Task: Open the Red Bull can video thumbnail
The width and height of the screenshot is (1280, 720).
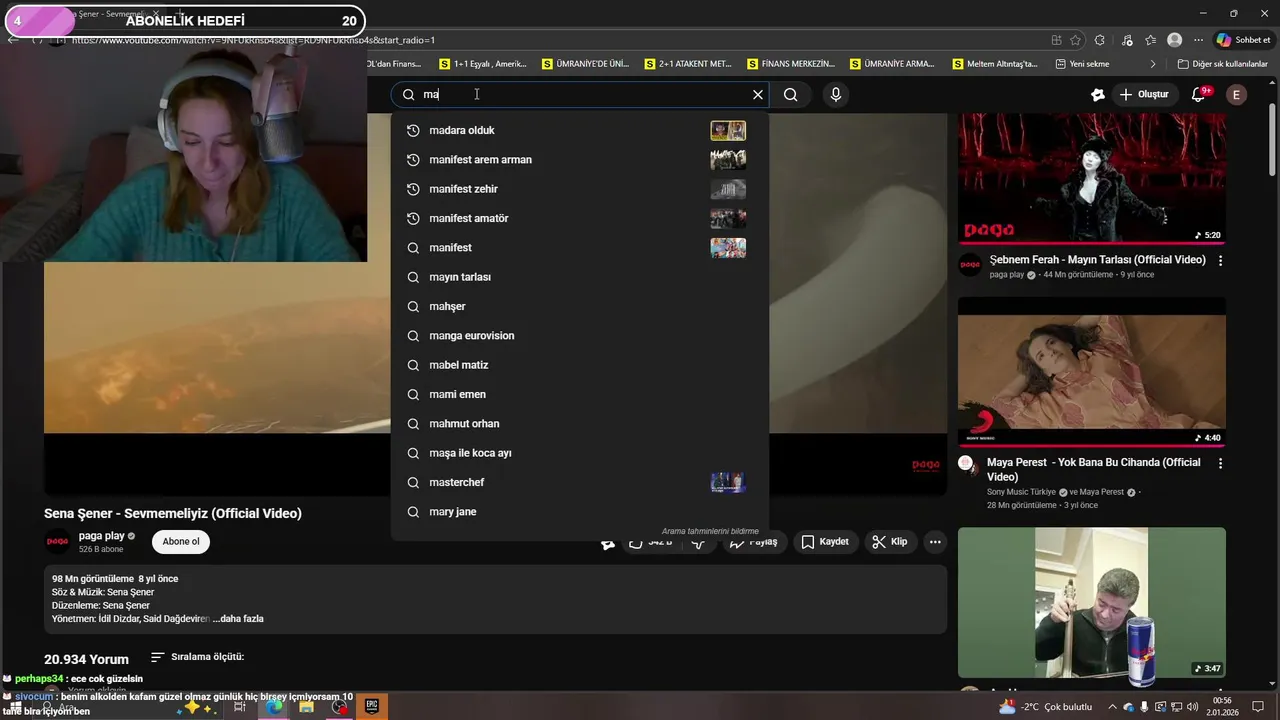Action: pyautogui.click(x=1092, y=603)
